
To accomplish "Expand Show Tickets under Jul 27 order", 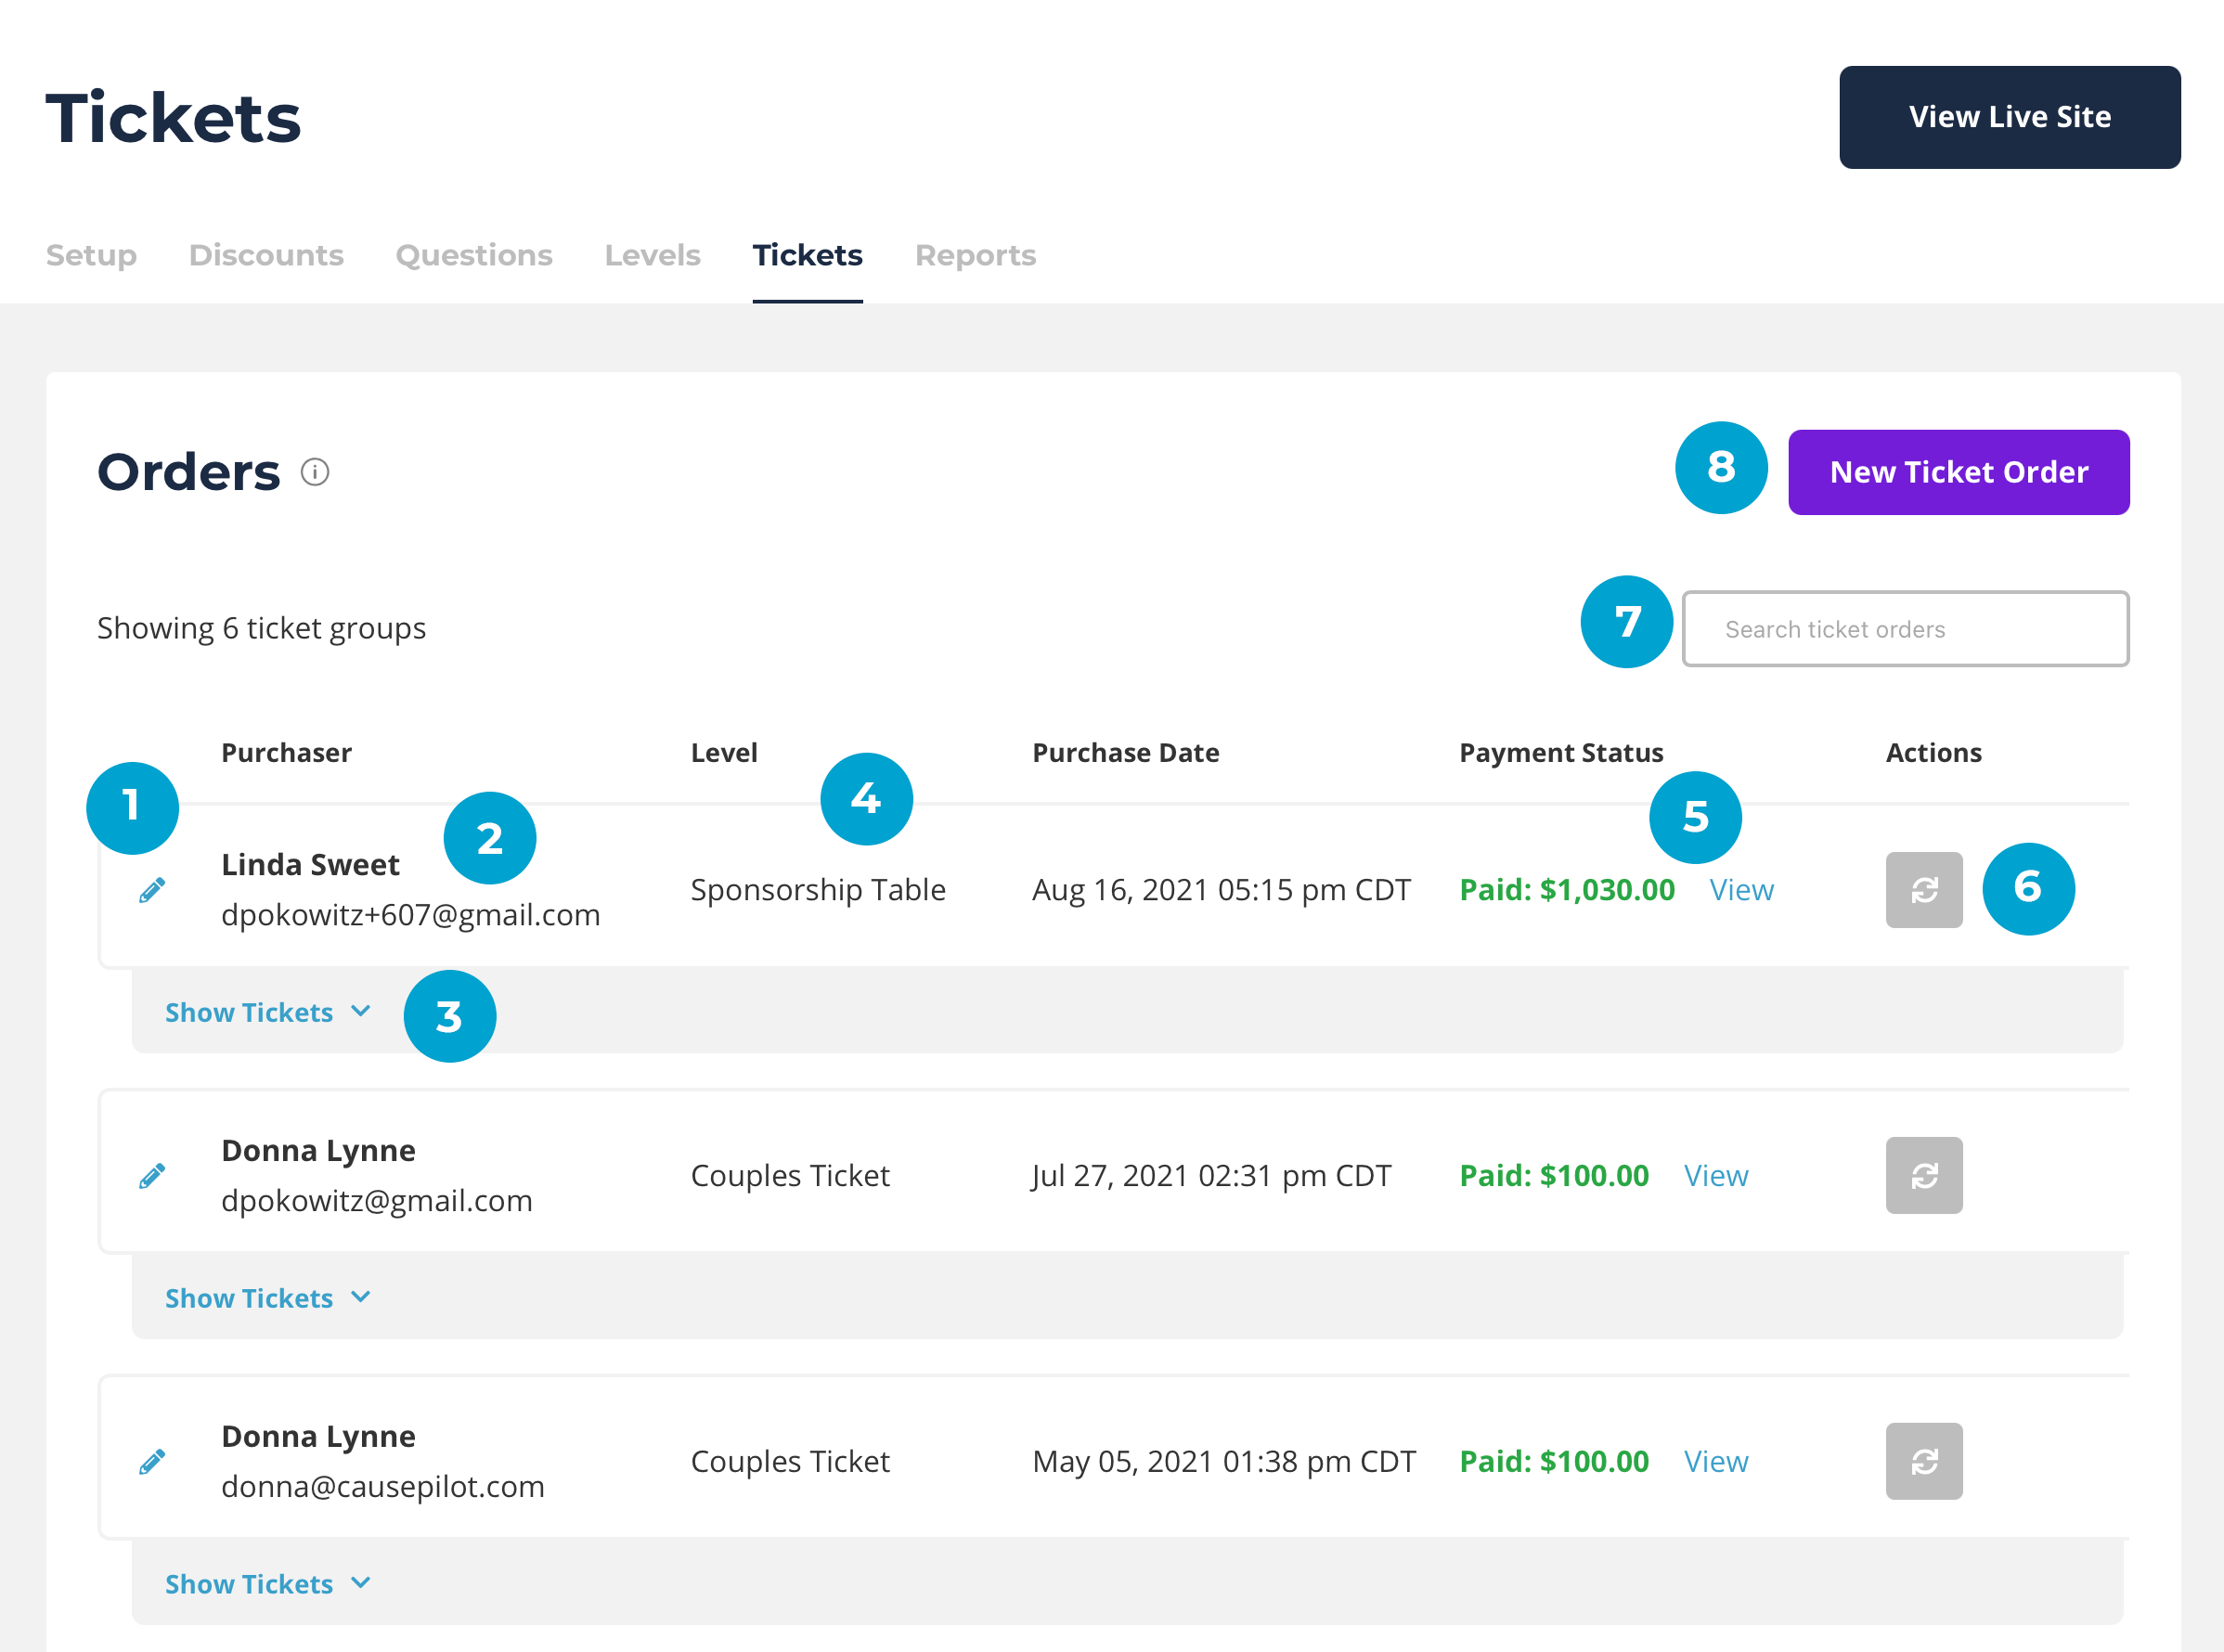I will tap(267, 1298).
